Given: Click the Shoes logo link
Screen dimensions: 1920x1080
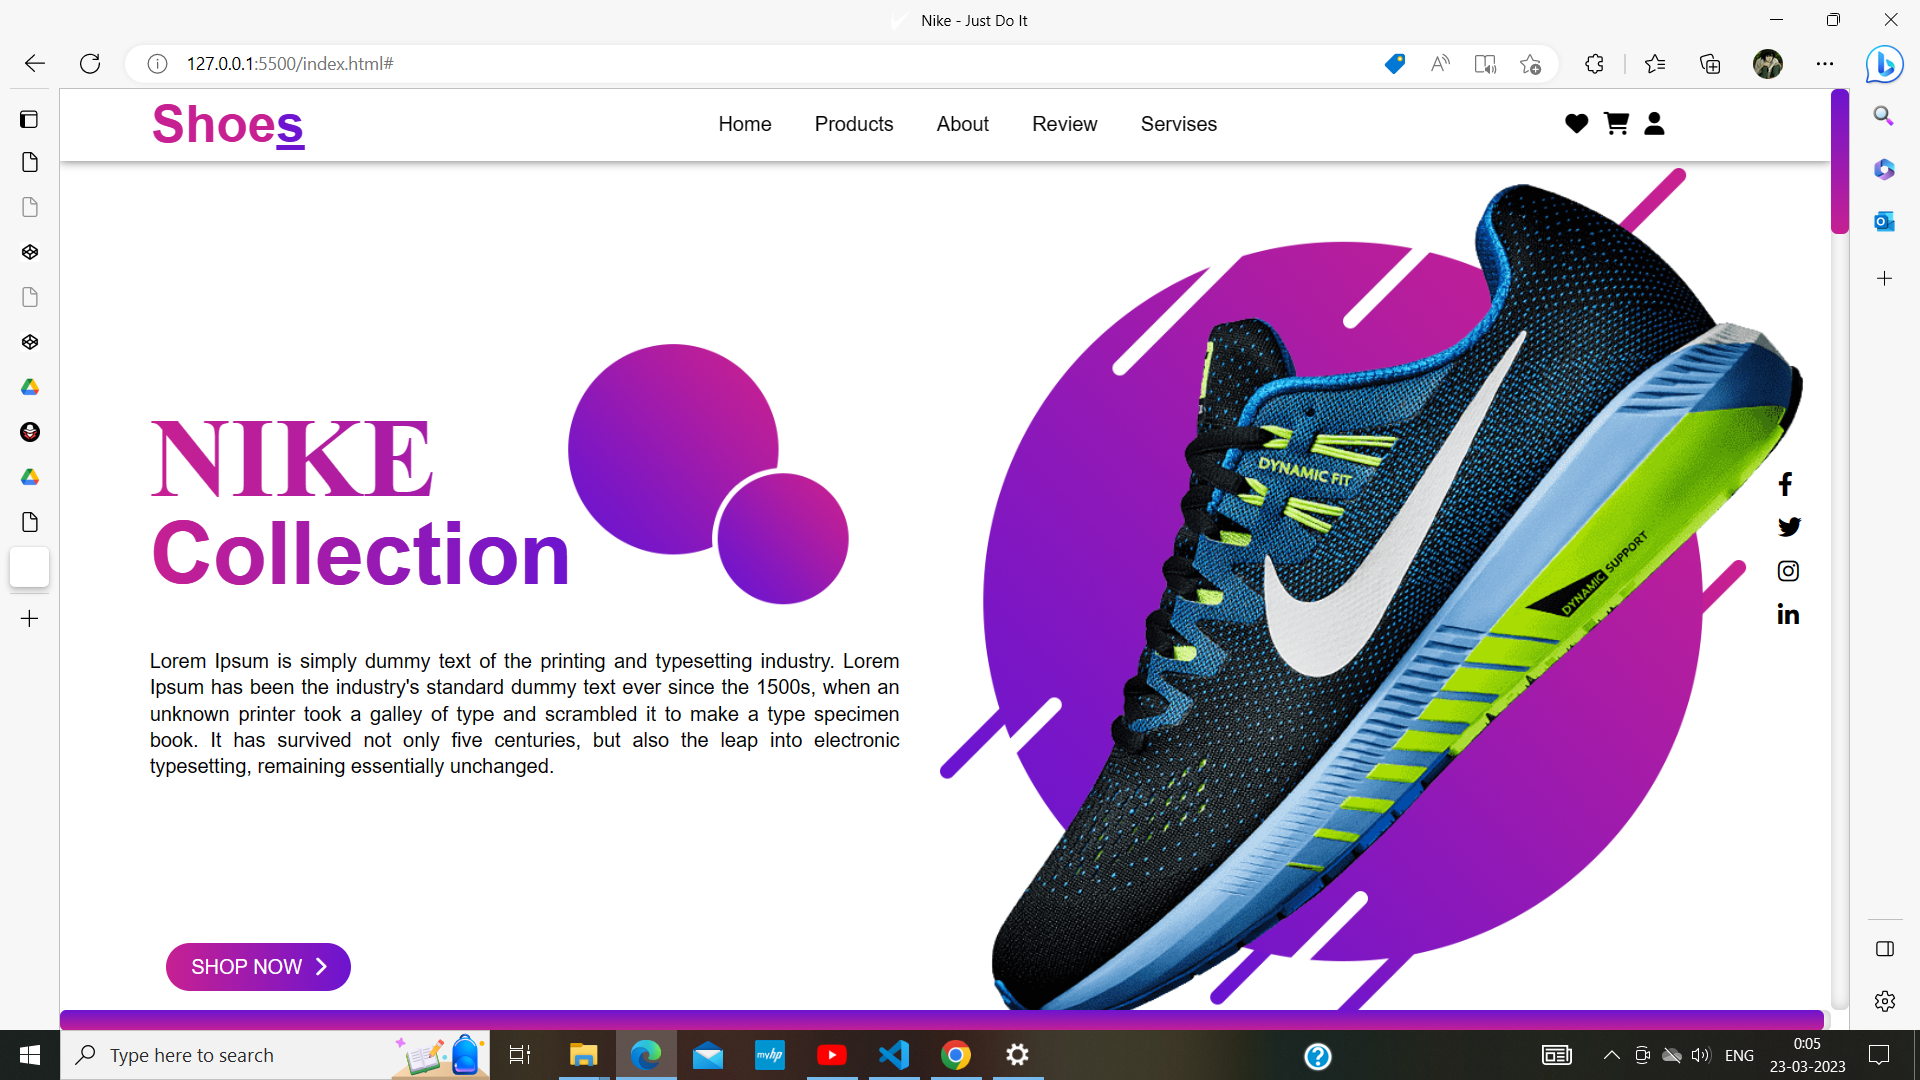Looking at the screenshot, I should (x=227, y=124).
